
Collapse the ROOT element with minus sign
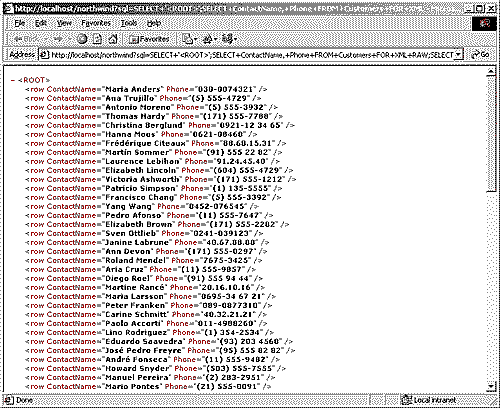pos(13,80)
